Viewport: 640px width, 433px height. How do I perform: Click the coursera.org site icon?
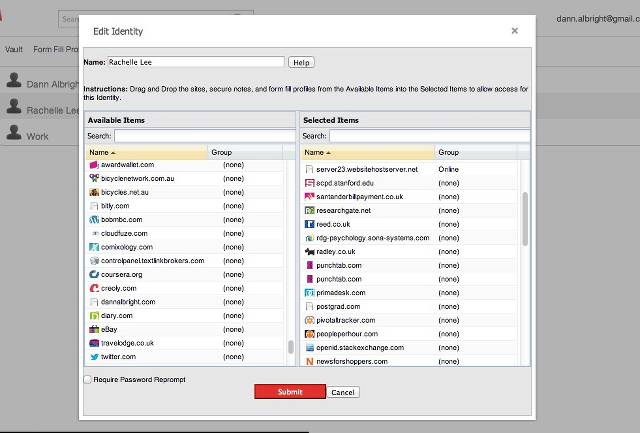tap(94, 274)
